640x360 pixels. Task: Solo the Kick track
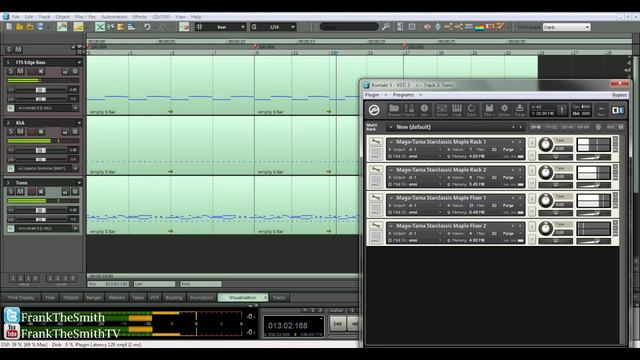(11, 132)
